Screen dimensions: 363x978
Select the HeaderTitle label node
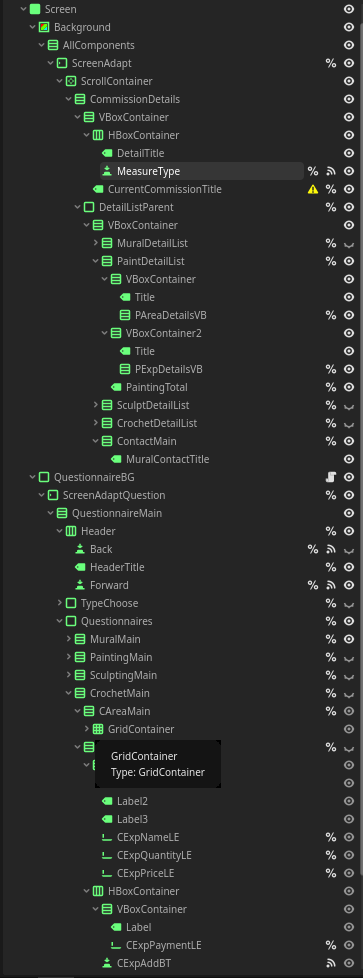tap(117, 567)
